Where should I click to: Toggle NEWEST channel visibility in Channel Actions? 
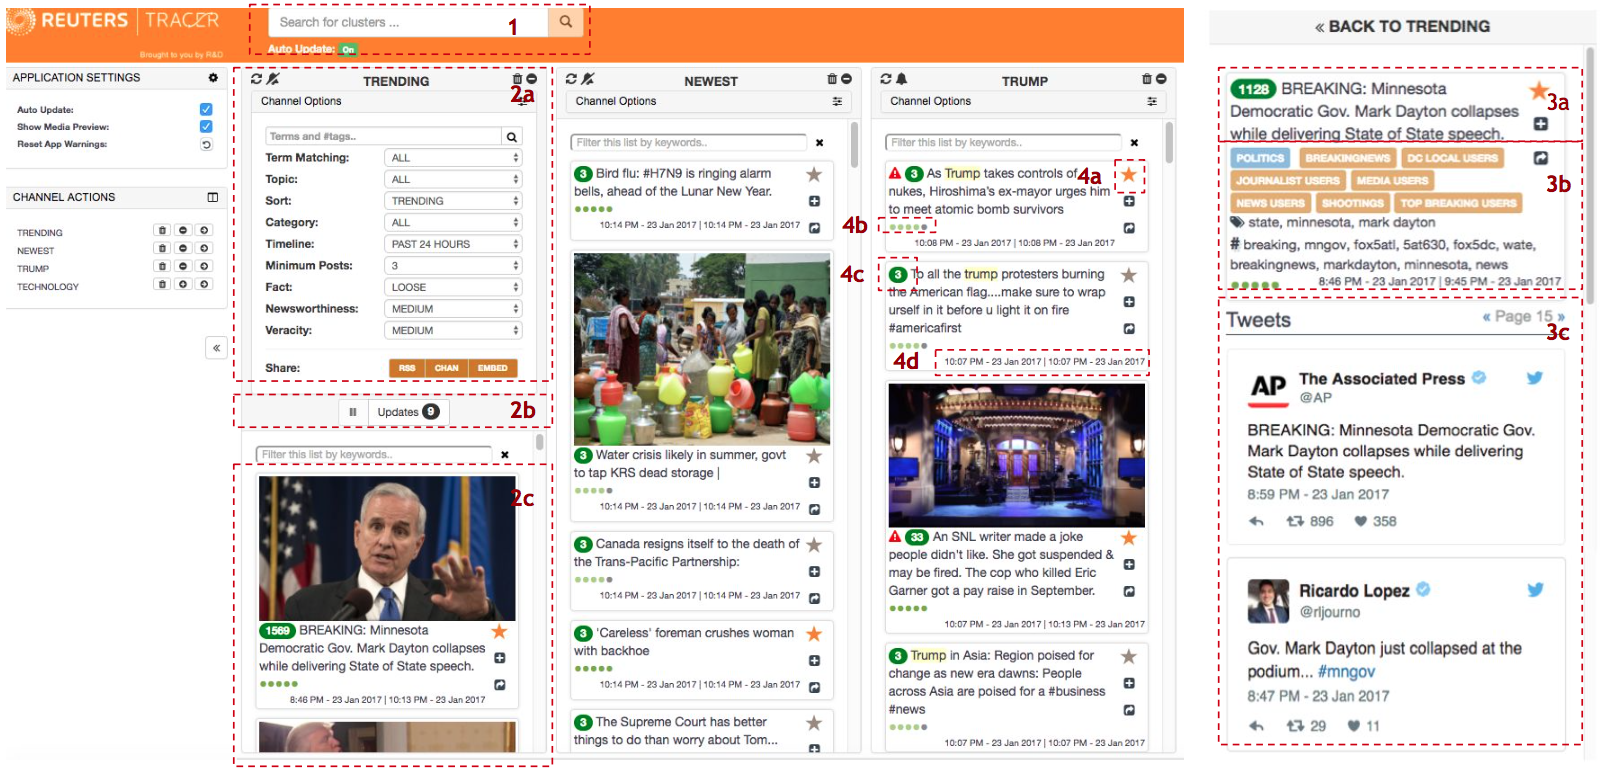(x=183, y=249)
